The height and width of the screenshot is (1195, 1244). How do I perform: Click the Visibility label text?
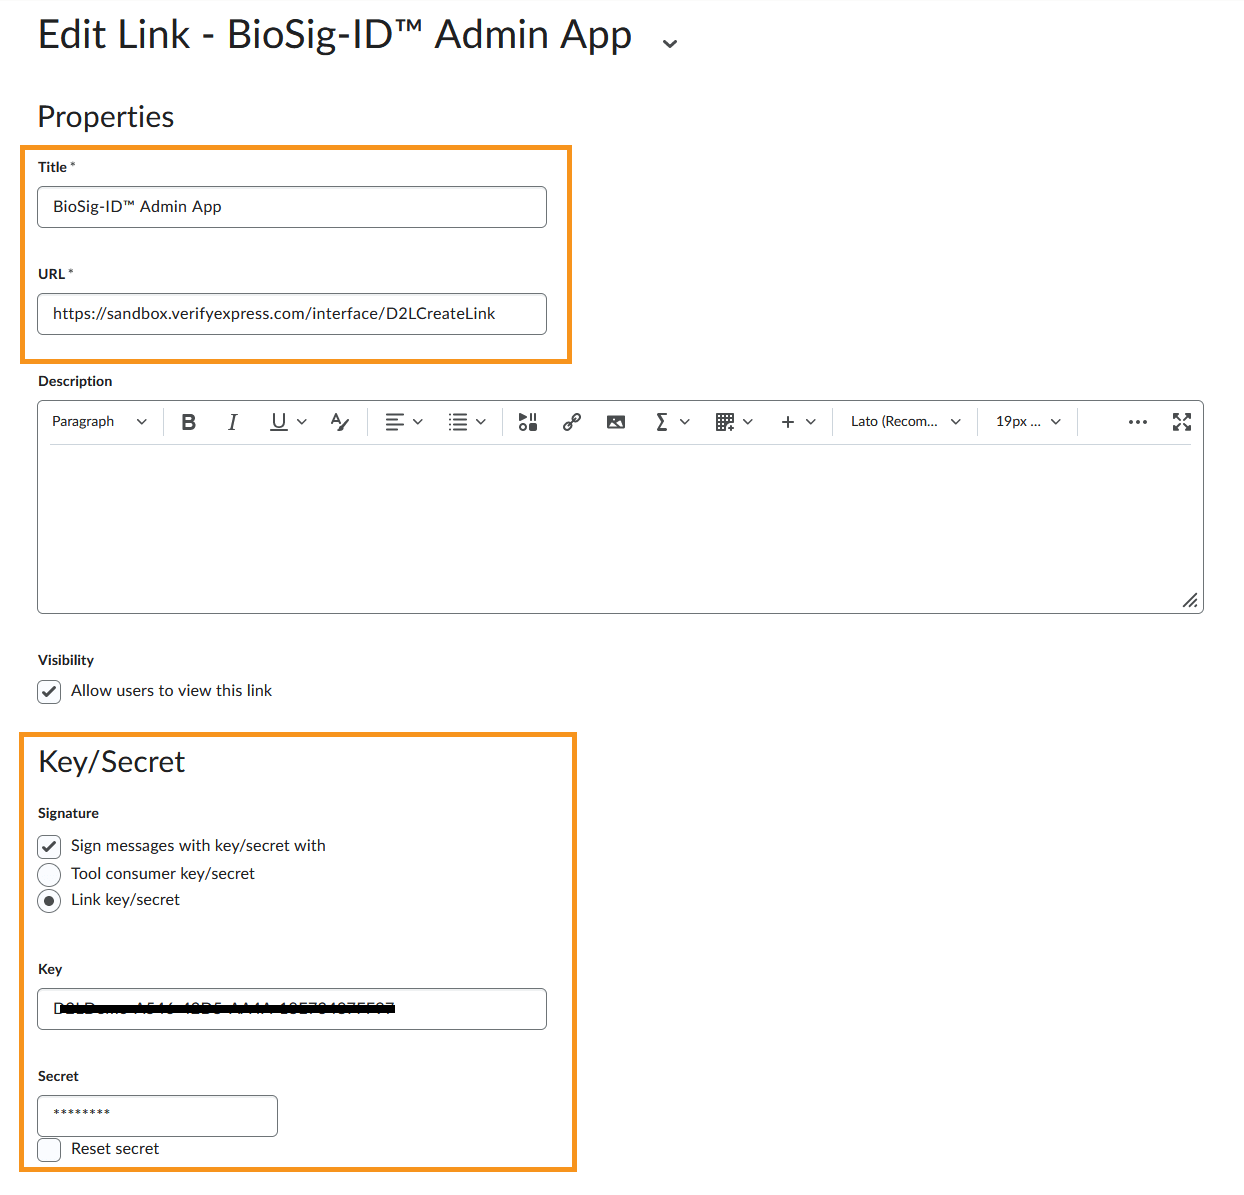(66, 660)
